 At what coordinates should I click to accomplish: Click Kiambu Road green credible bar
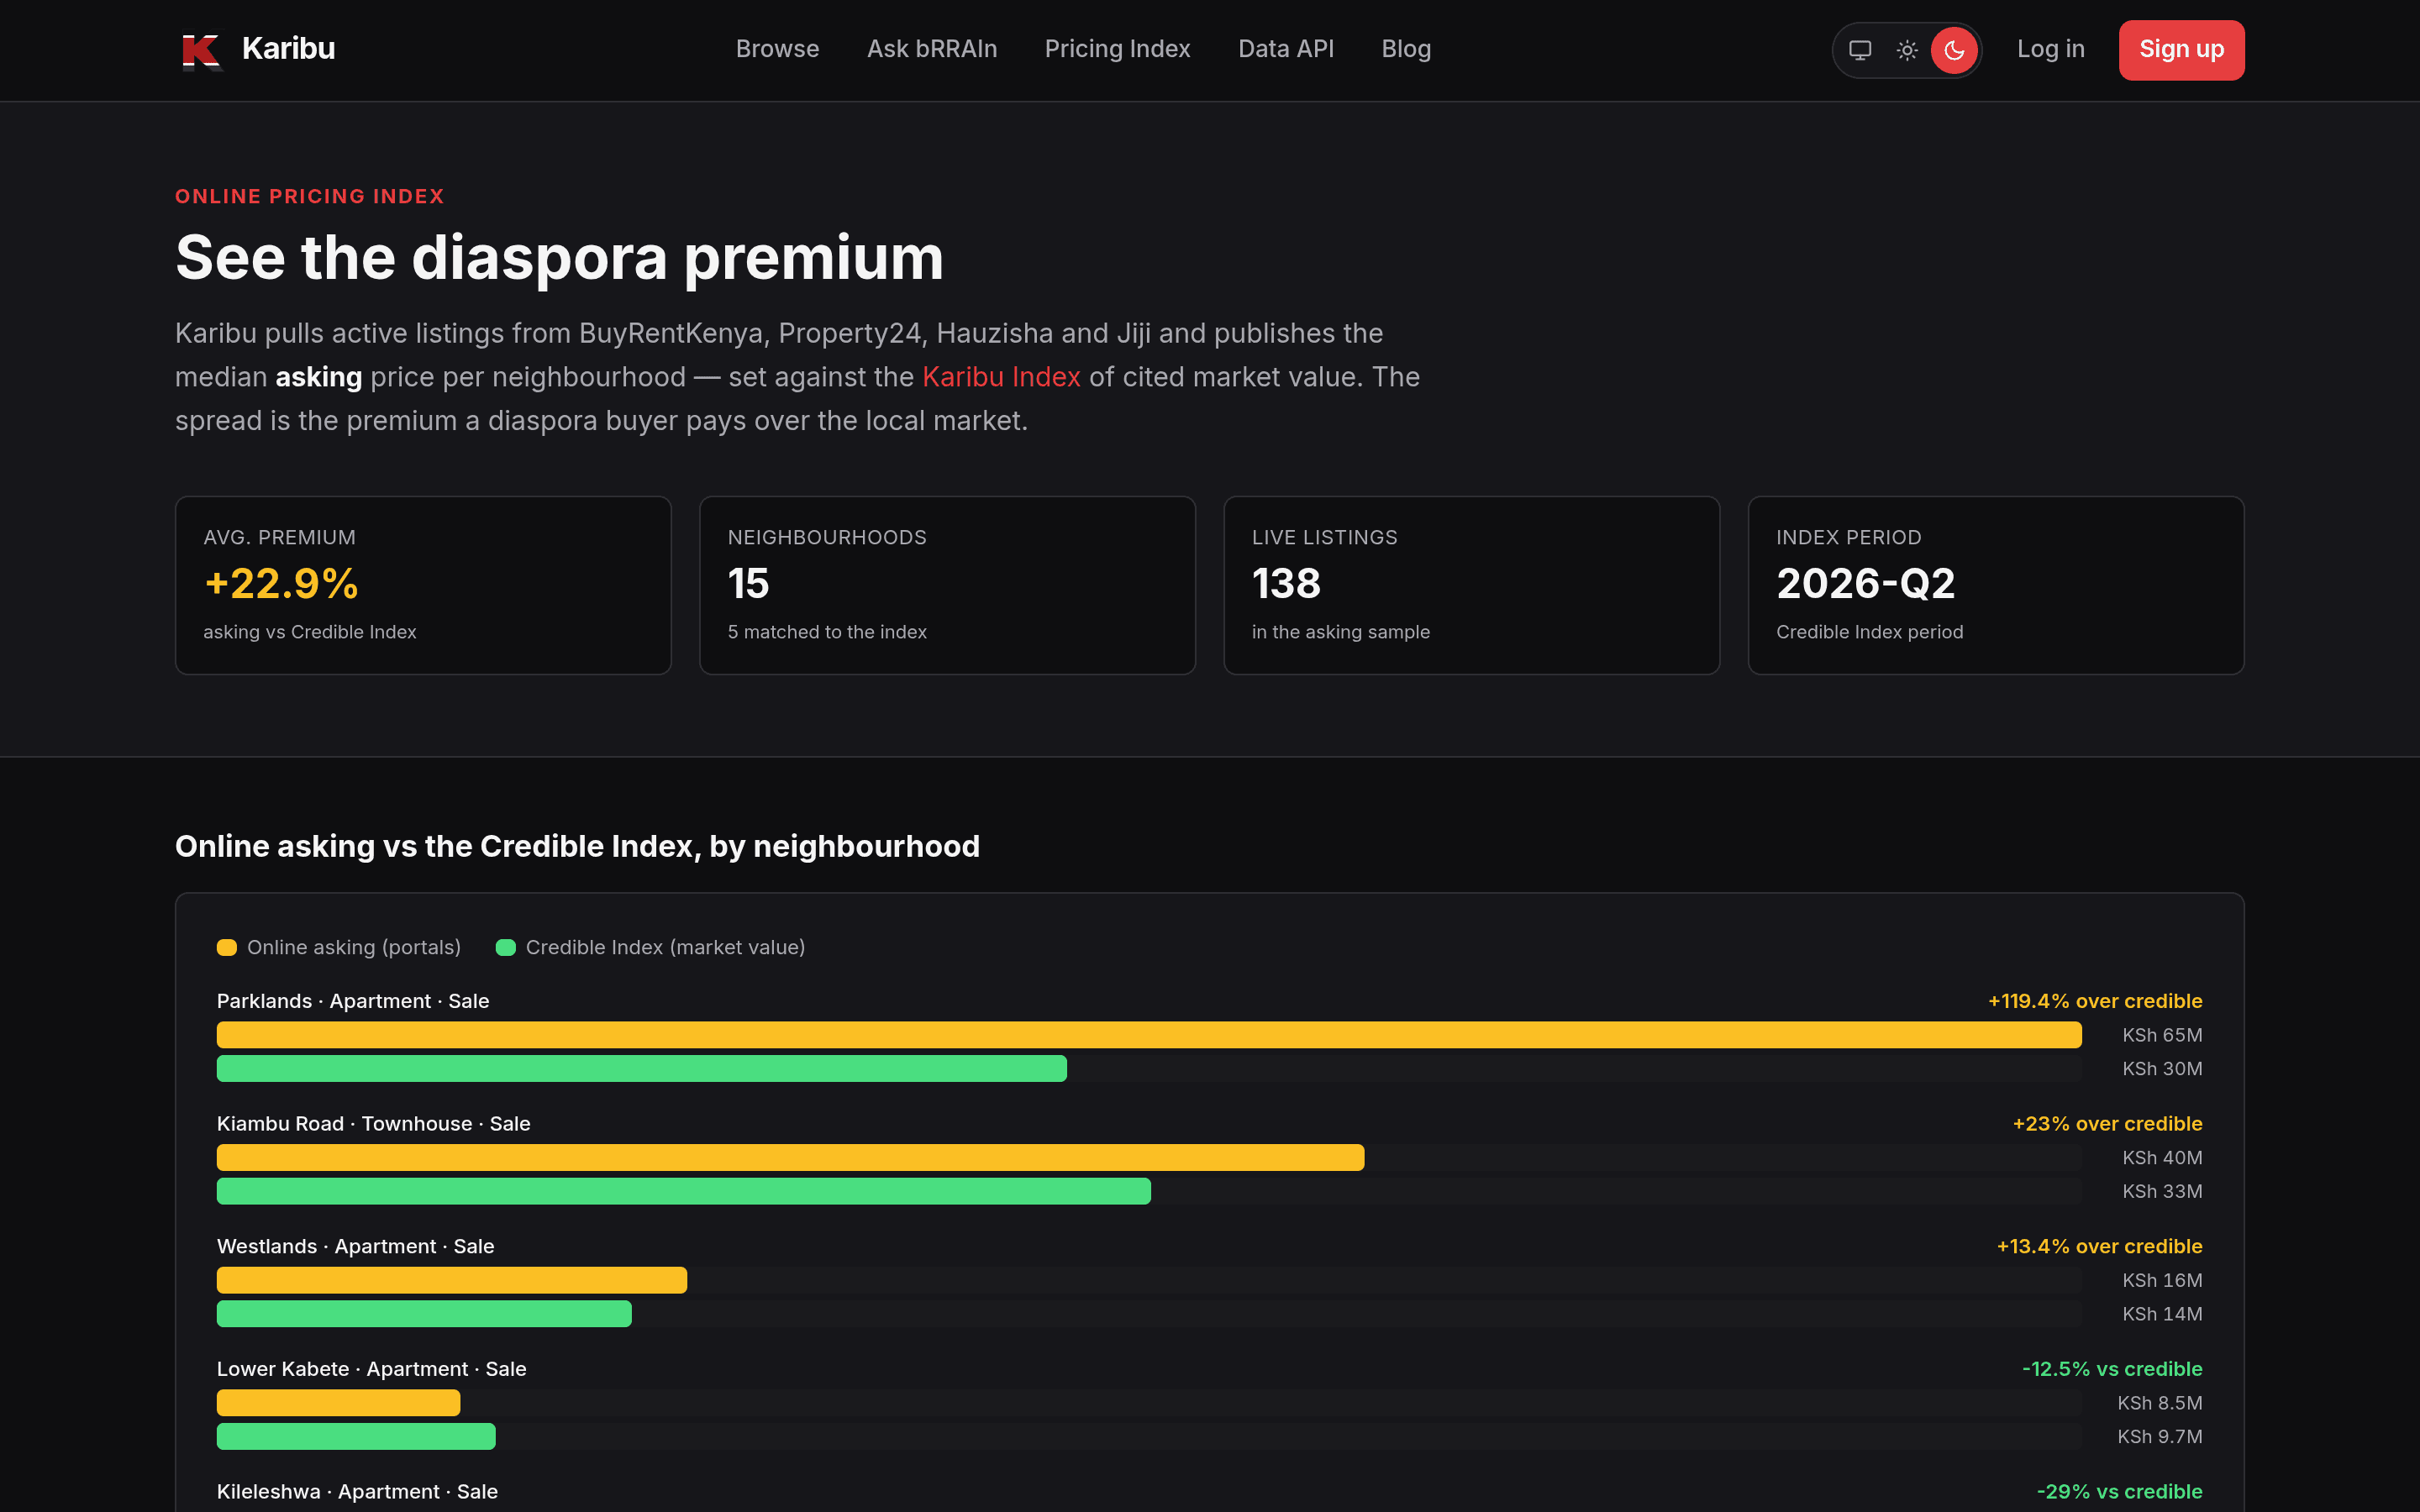click(684, 1191)
